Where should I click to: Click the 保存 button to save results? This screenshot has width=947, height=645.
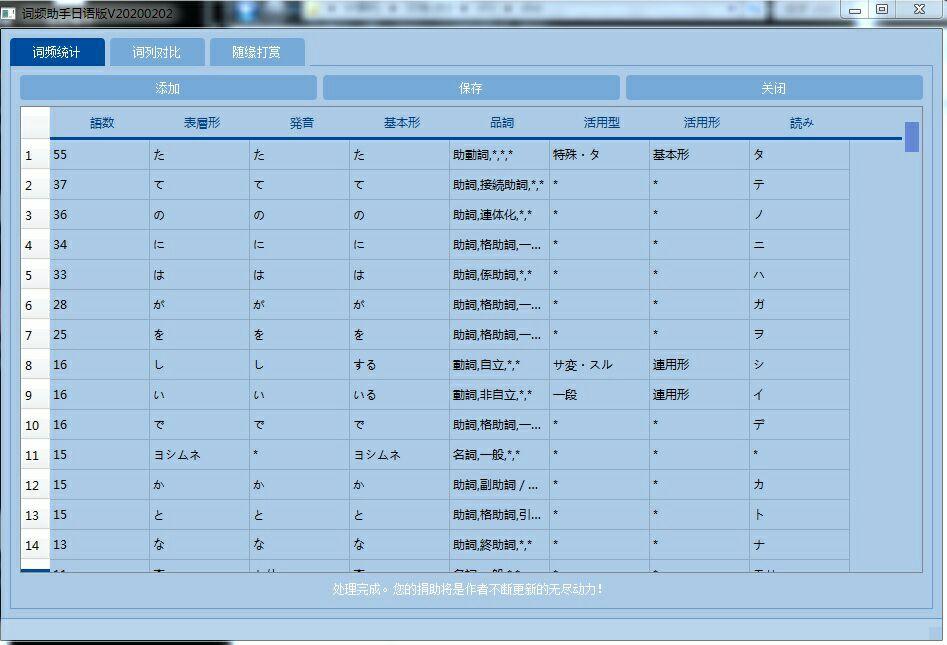click(x=472, y=87)
